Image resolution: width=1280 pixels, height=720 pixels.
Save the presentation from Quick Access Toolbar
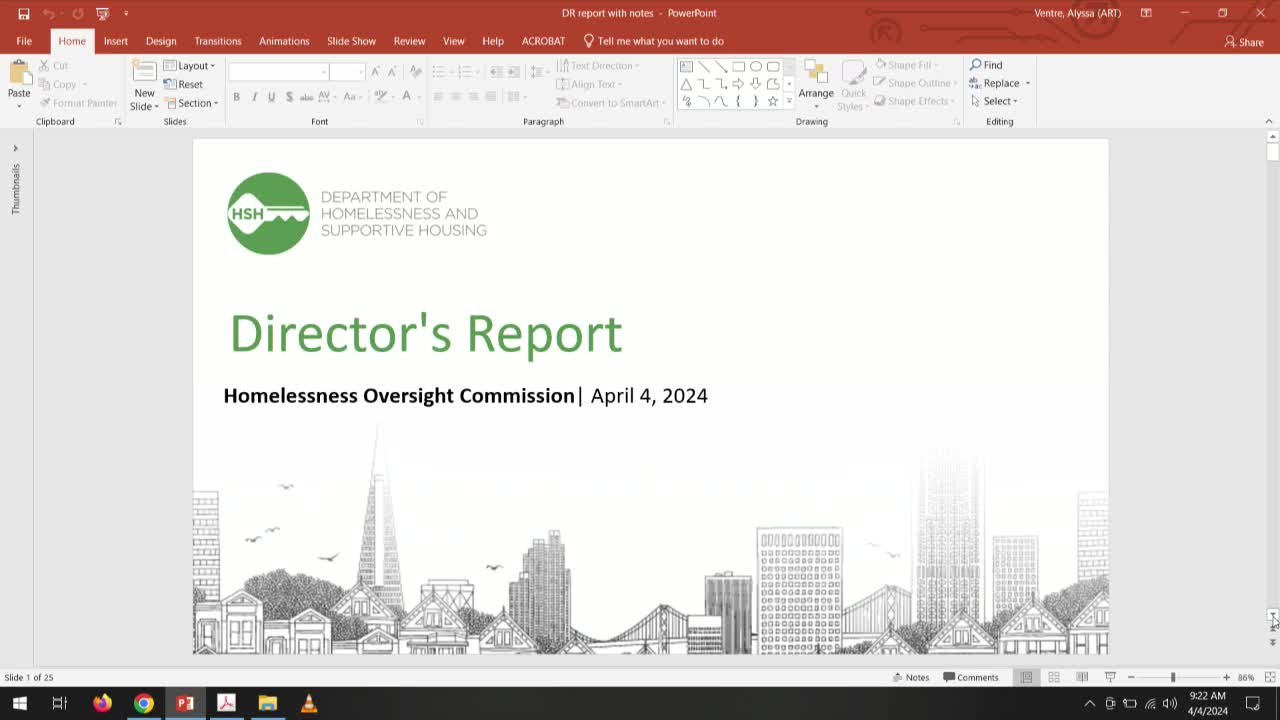[x=24, y=13]
